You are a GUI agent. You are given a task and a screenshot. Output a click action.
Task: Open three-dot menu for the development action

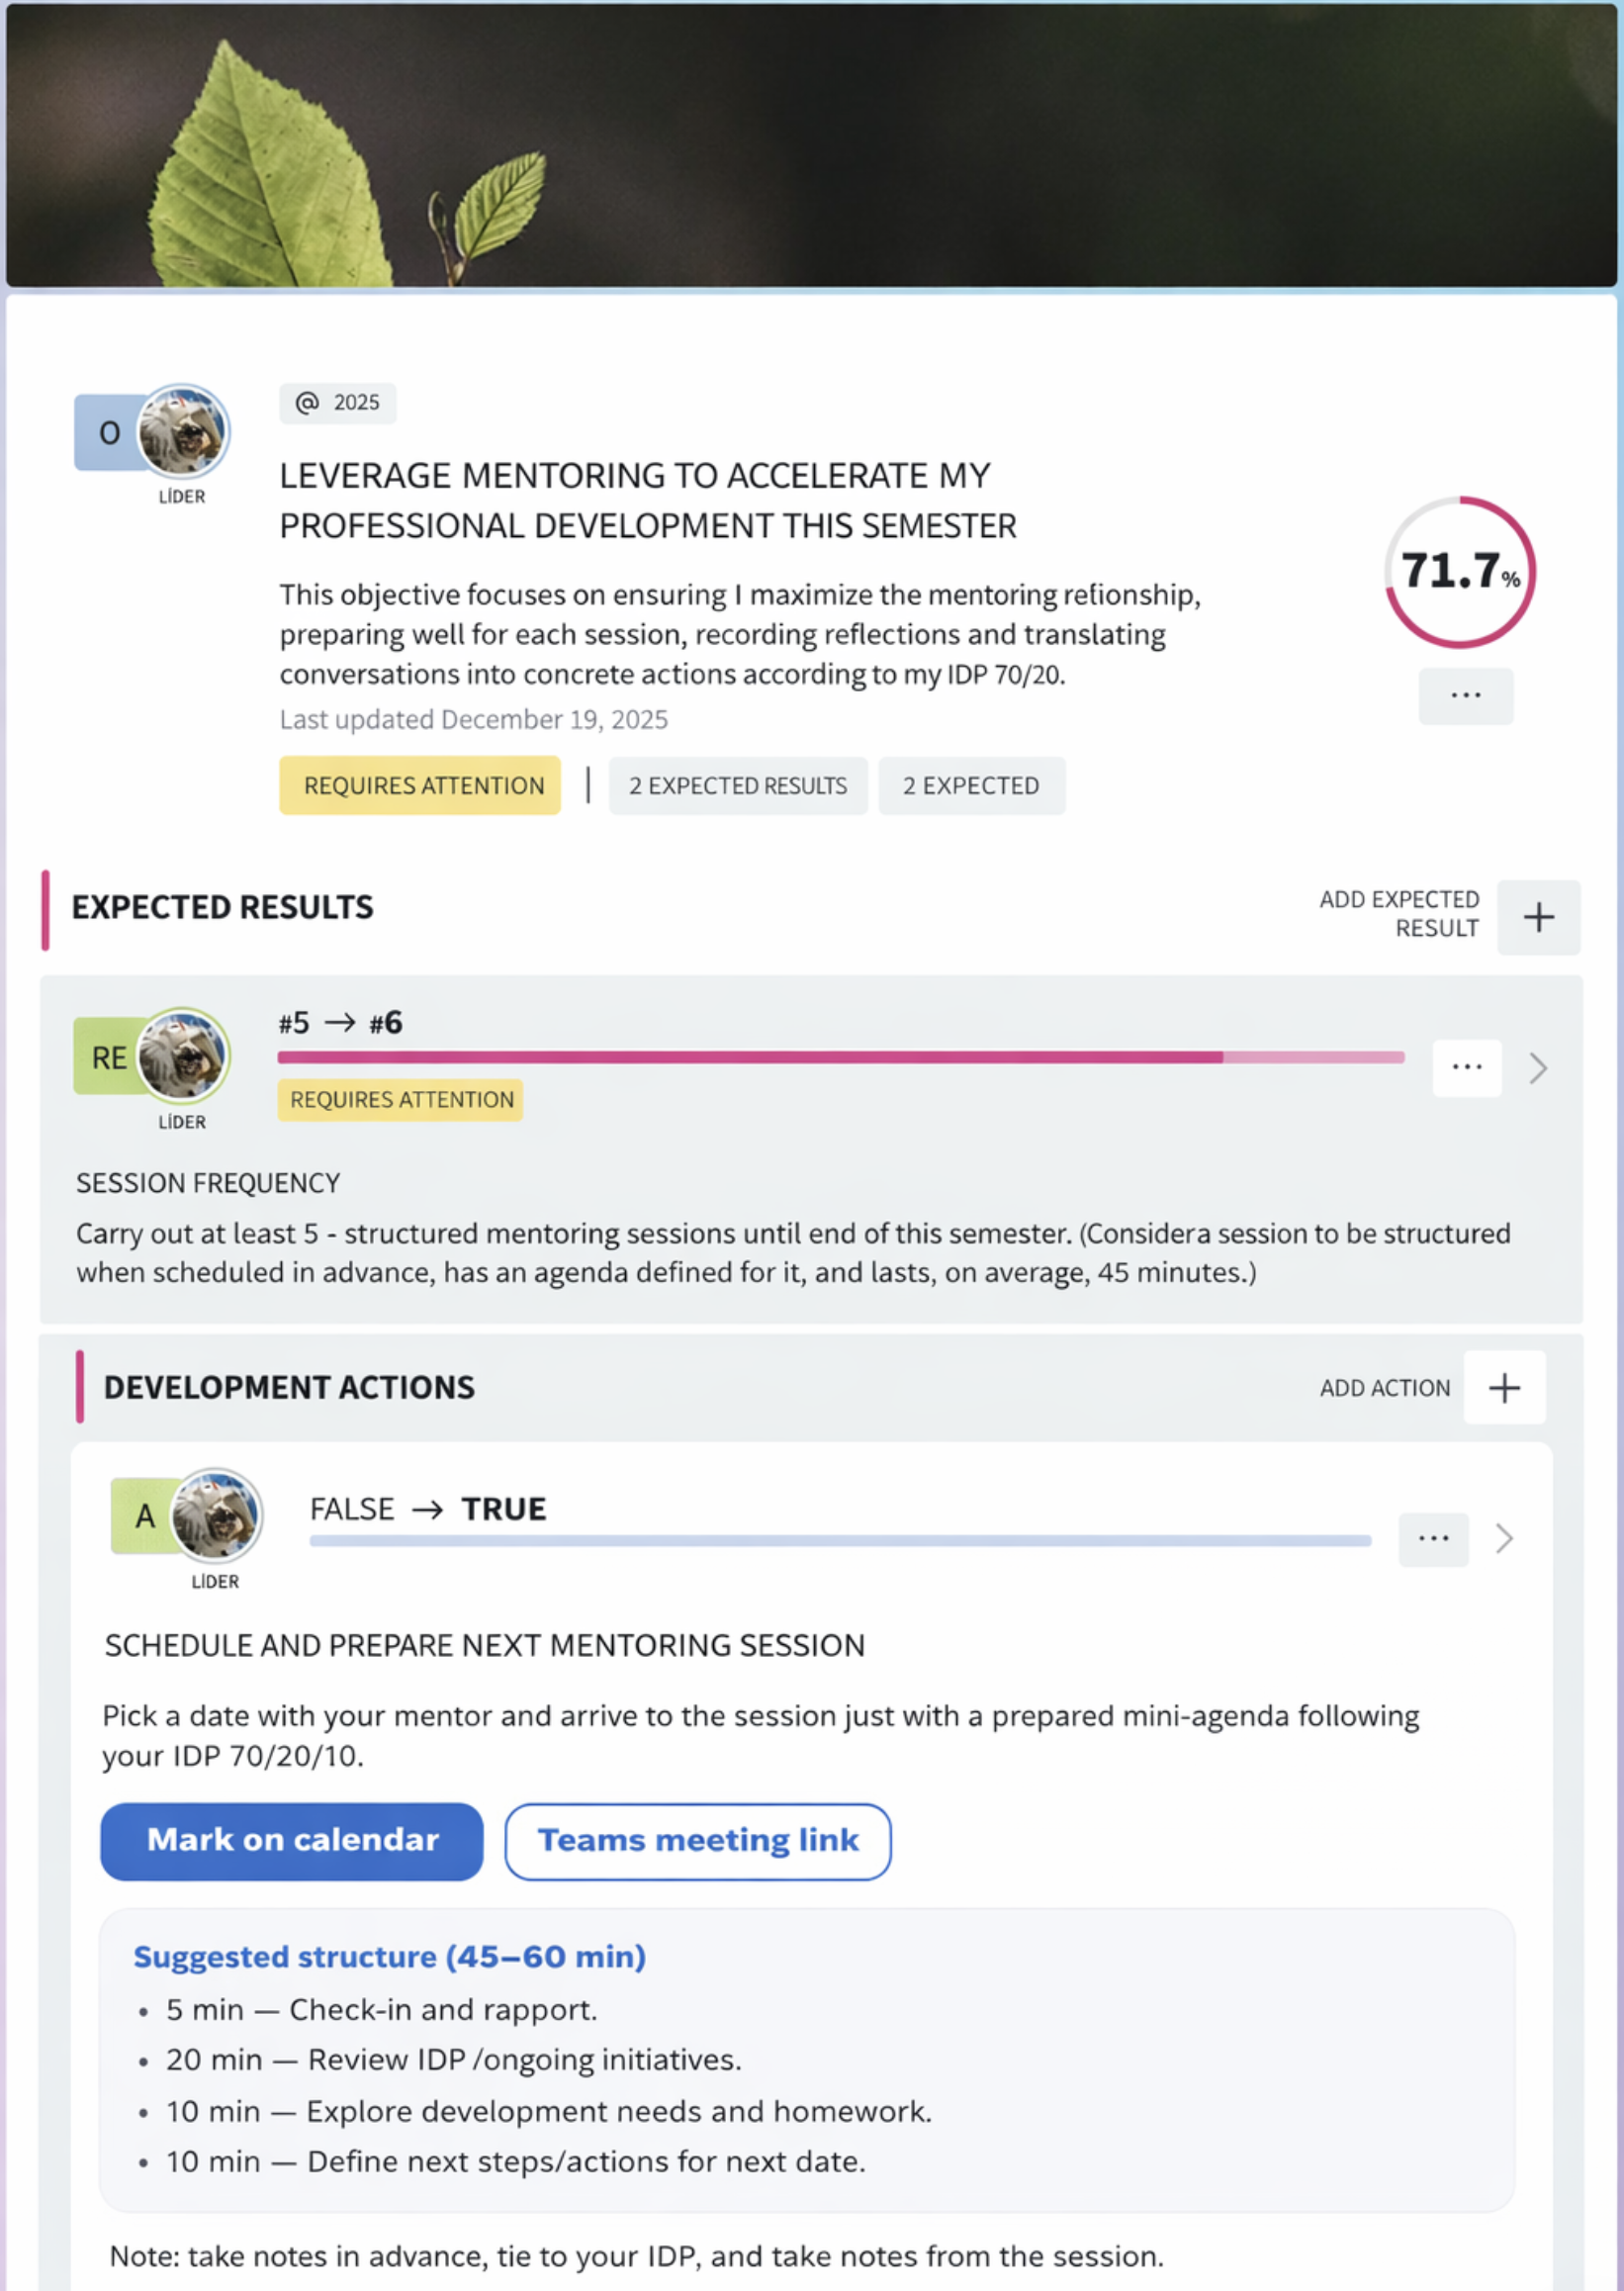[x=1433, y=1539]
